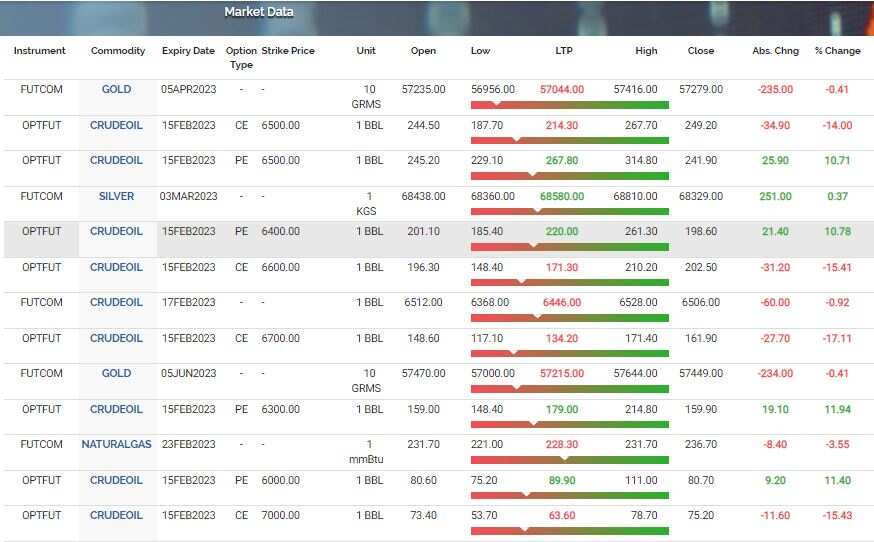
Task: Click high price 57416.00
Action: (635, 89)
